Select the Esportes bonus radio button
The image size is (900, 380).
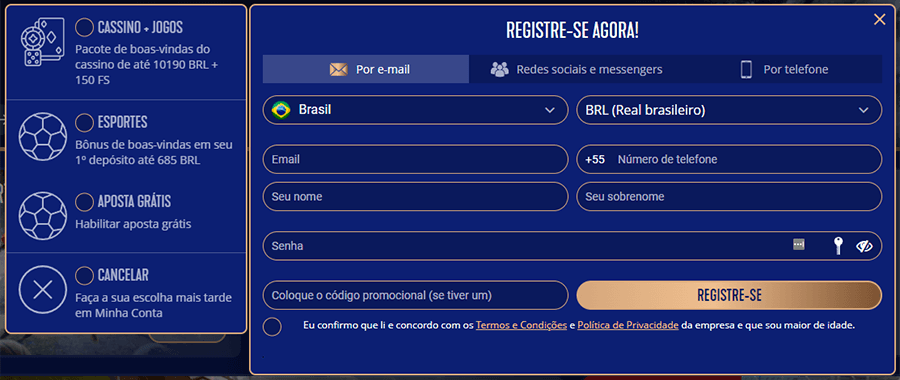pyautogui.click(x=85, y=122)
